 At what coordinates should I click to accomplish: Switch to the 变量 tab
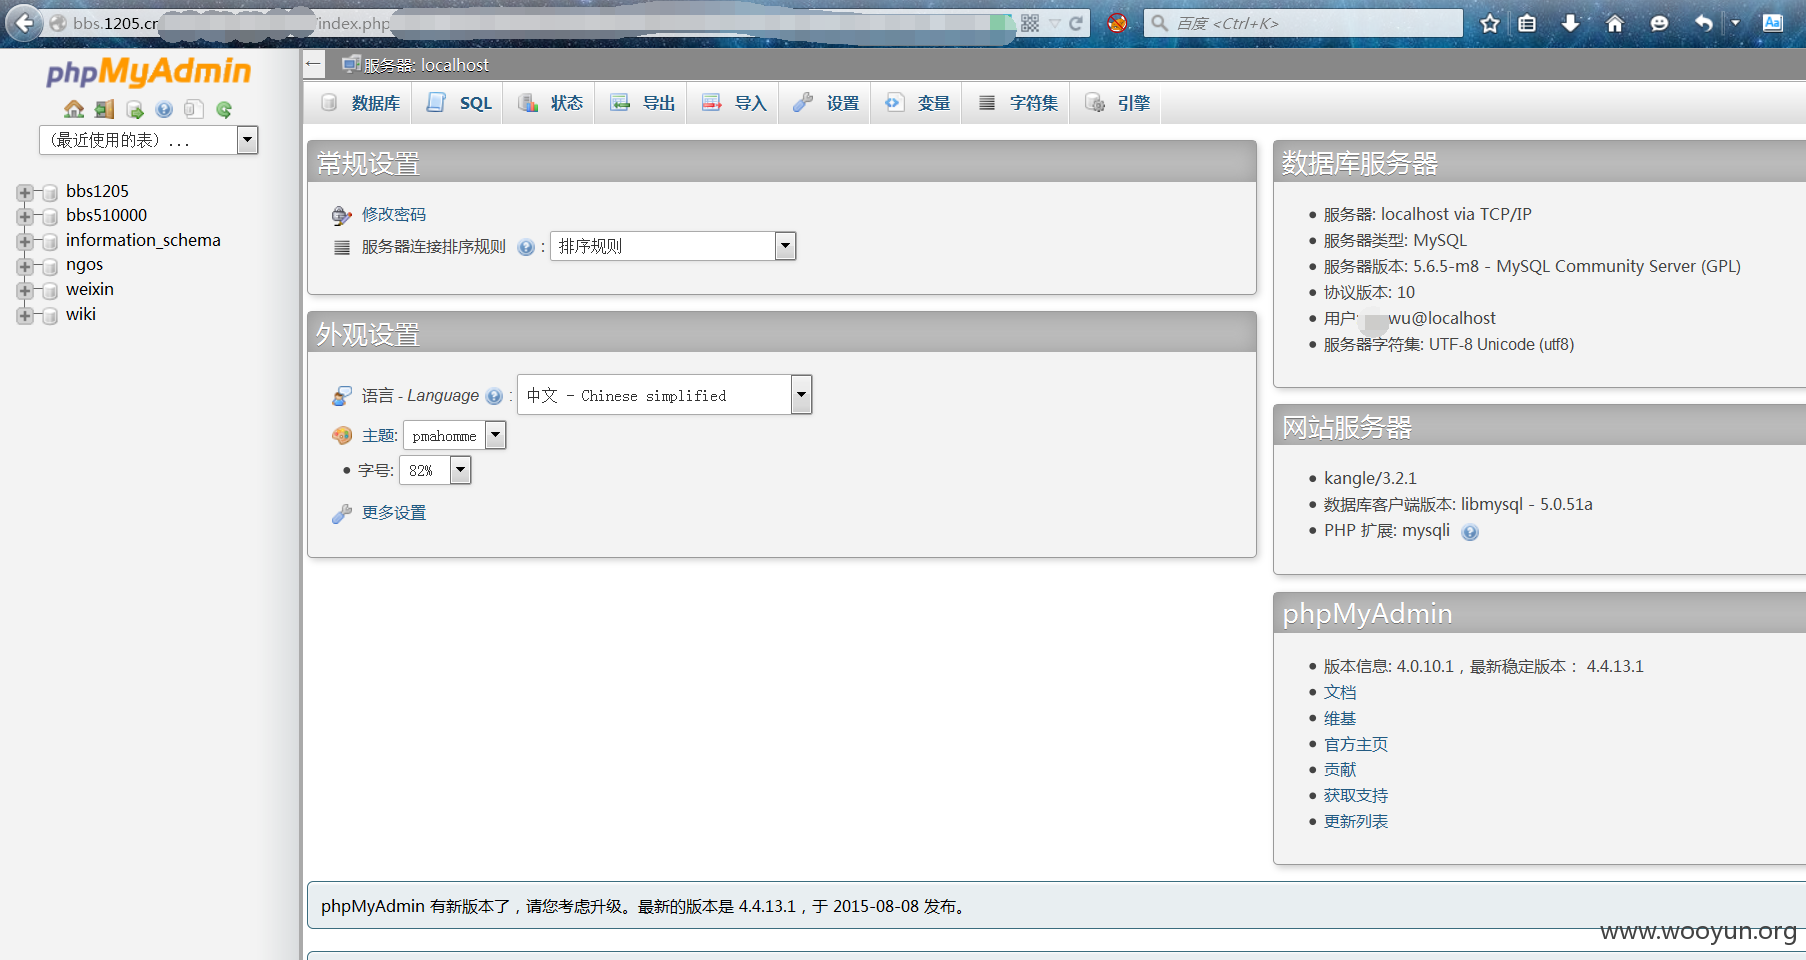click(918, 103)
